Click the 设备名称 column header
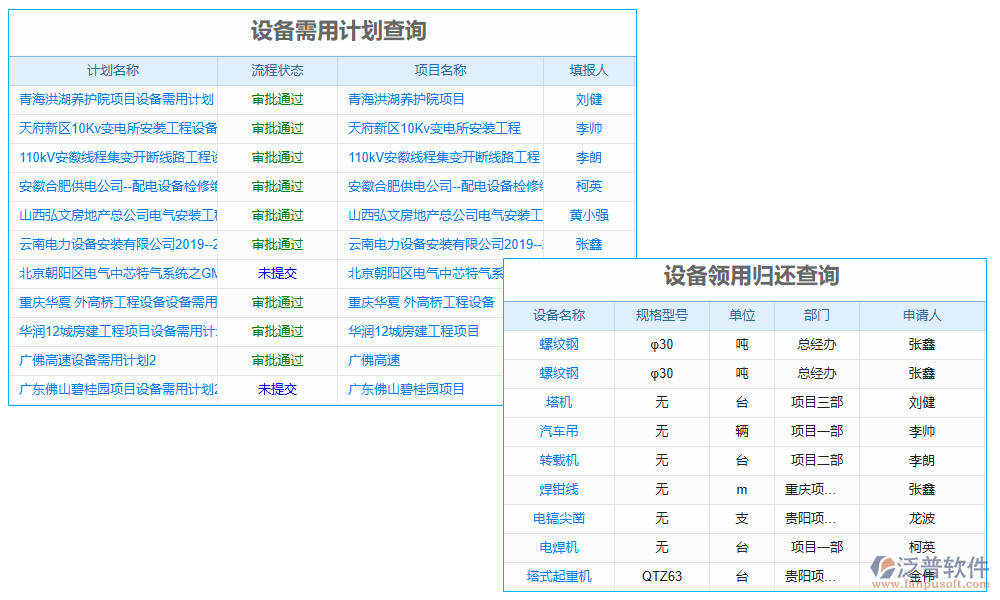The height and width of the screenshot is (600, 1000). coord(562,315)
